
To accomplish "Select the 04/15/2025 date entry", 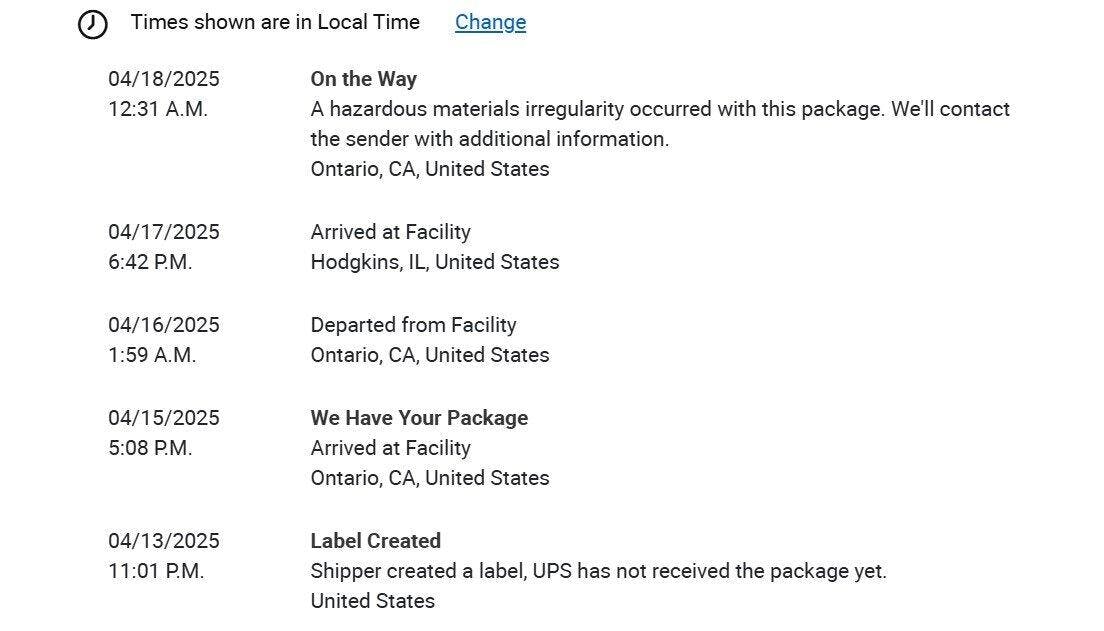I will 164,418.
